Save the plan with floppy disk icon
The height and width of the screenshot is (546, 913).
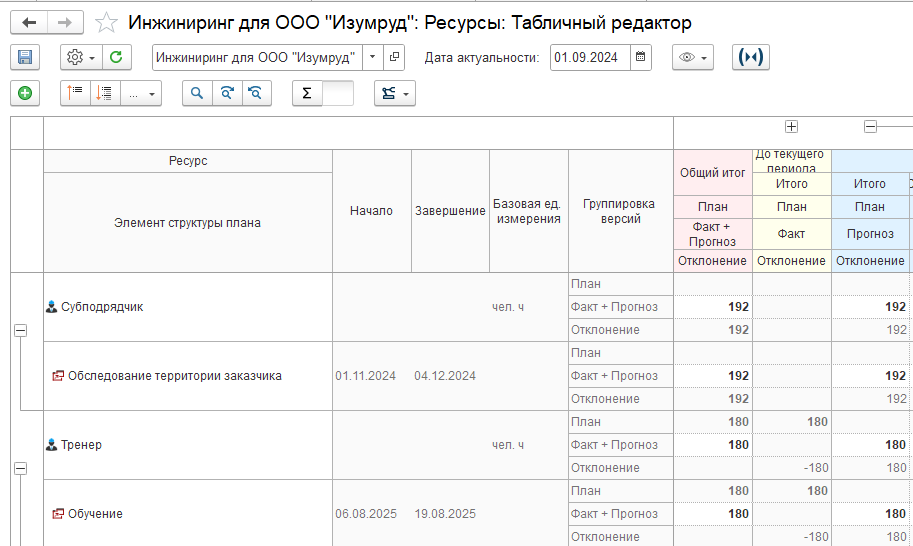pyautogui.click(x=25, y=58)
